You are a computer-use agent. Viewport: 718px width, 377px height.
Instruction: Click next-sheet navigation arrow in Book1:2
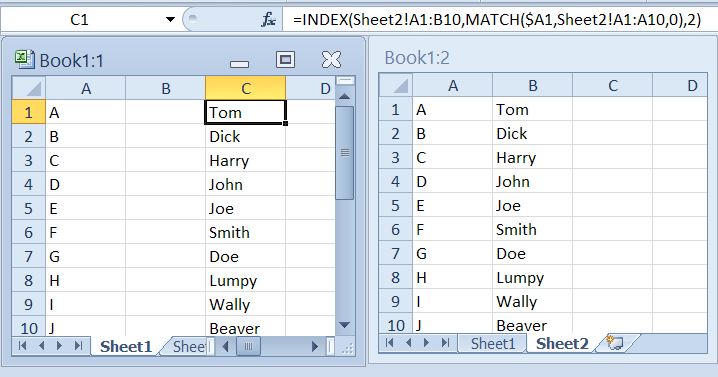pos(427,343)
